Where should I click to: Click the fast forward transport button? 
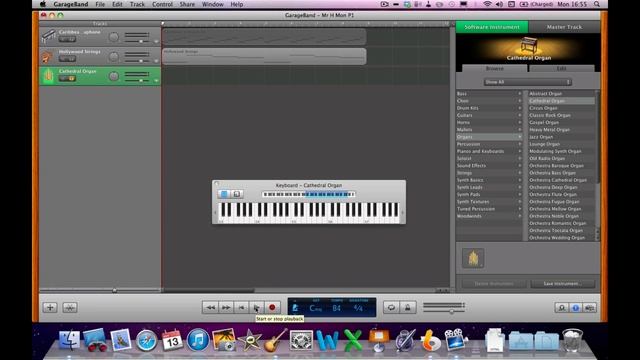(226, 307)
